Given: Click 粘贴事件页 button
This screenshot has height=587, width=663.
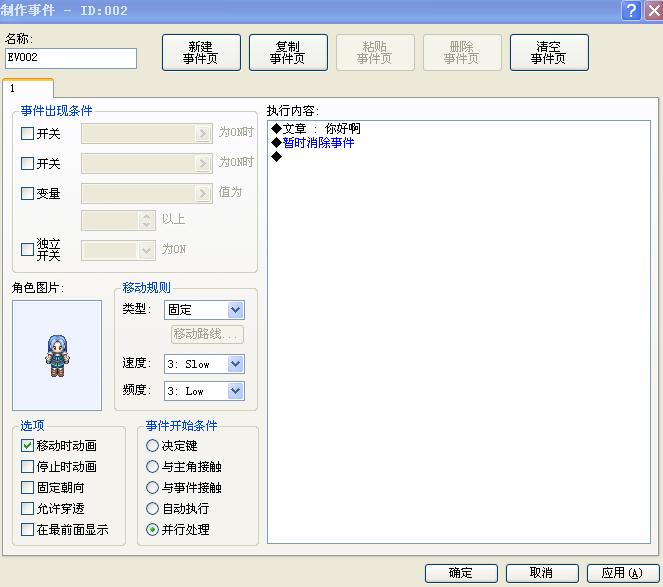Looking at the screenshot, I should coord(375,52).
